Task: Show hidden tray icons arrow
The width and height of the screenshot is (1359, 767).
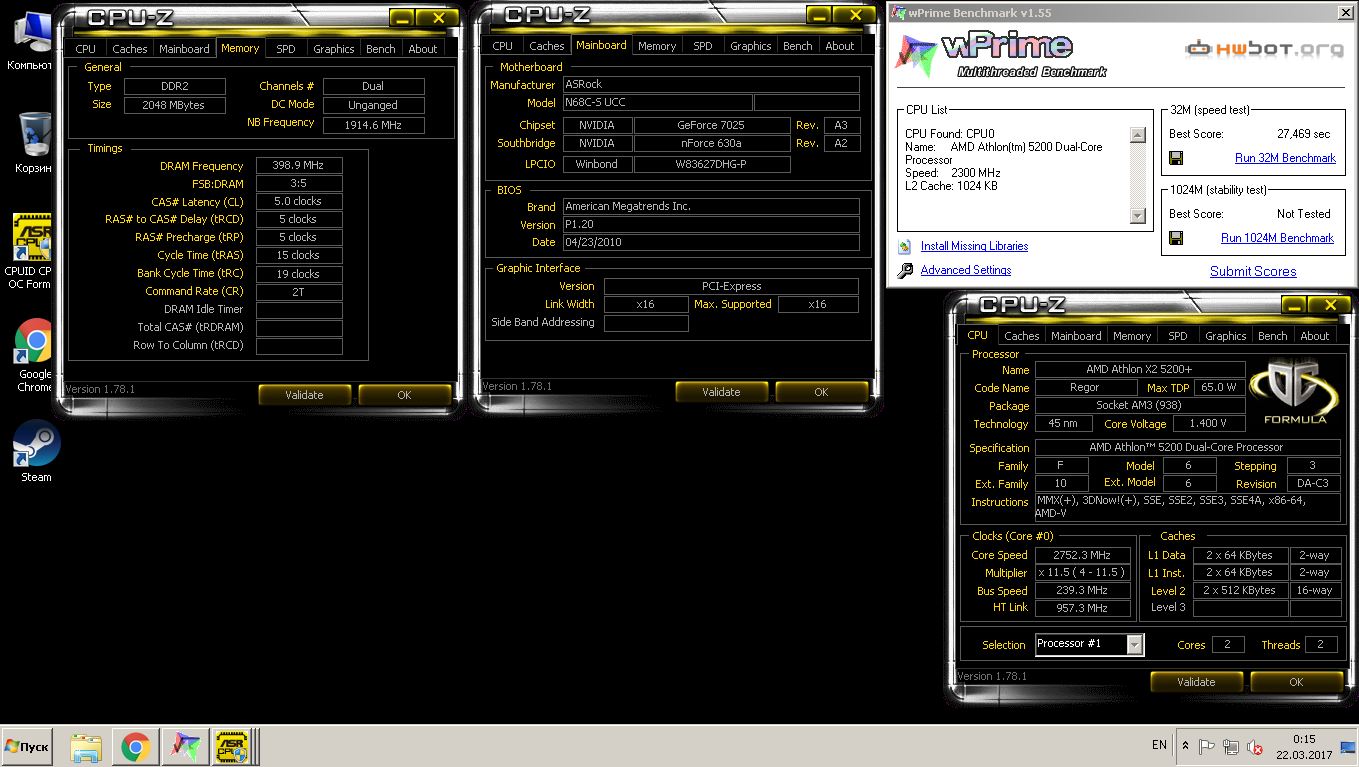Action: point(1186,746)
